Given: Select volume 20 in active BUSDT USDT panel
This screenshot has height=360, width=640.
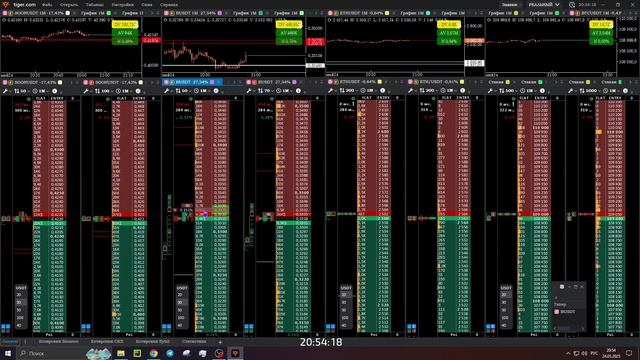Looking at the screenshot, I should coord(180,295).
